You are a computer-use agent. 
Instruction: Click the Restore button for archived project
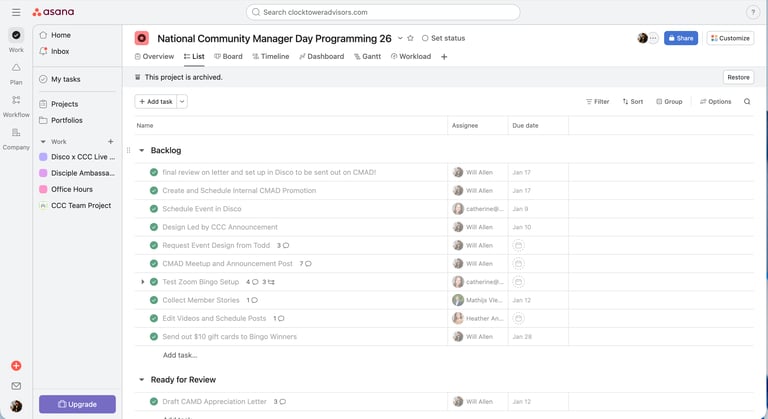(738, 77)
